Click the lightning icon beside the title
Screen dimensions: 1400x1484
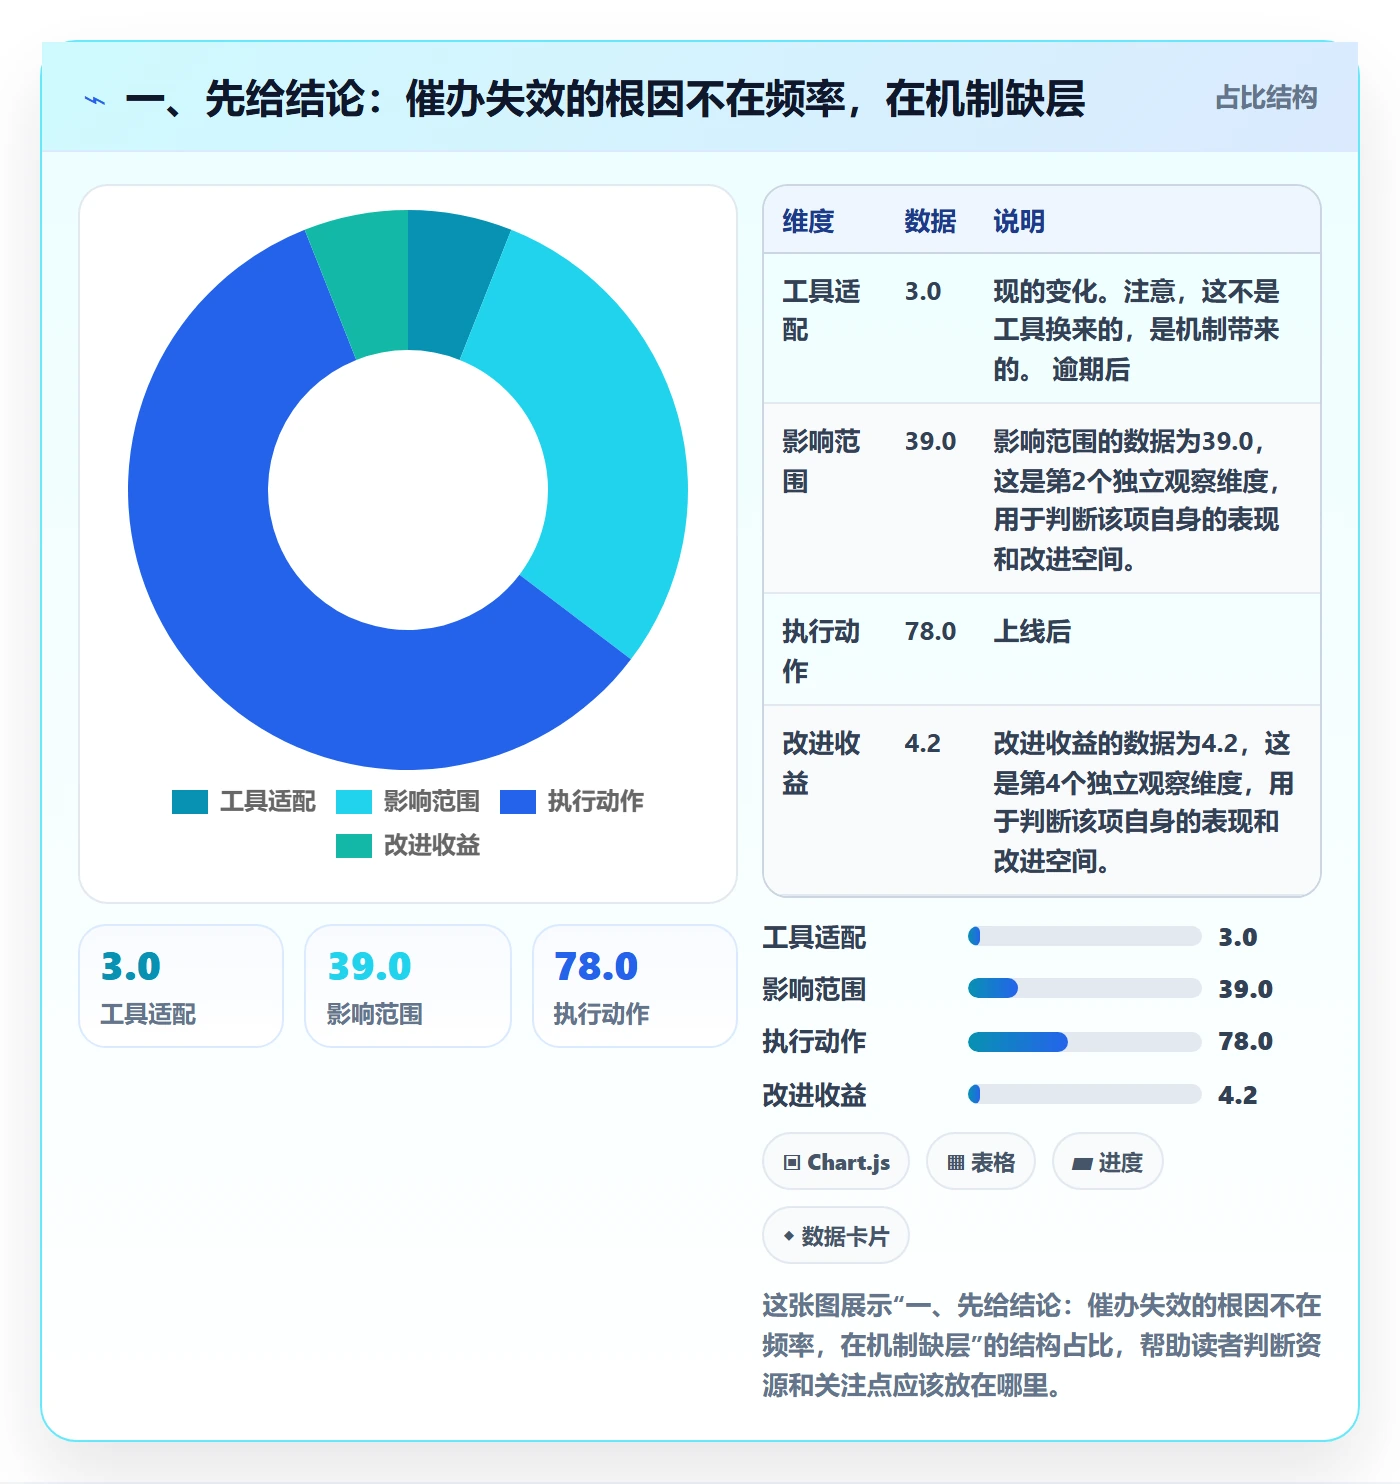tap(95, 100)
